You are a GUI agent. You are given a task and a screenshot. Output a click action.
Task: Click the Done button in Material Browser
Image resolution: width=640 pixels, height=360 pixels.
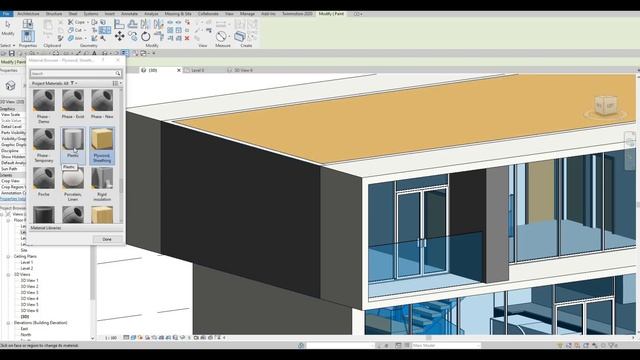(107, 239)
